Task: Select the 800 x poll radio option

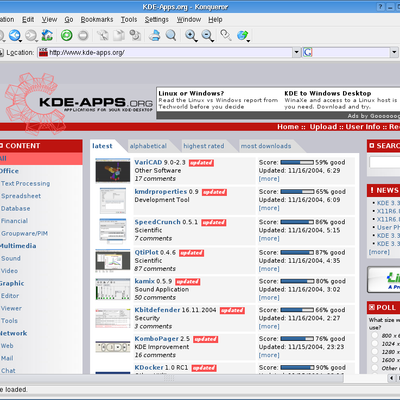Action: (375, 335)
